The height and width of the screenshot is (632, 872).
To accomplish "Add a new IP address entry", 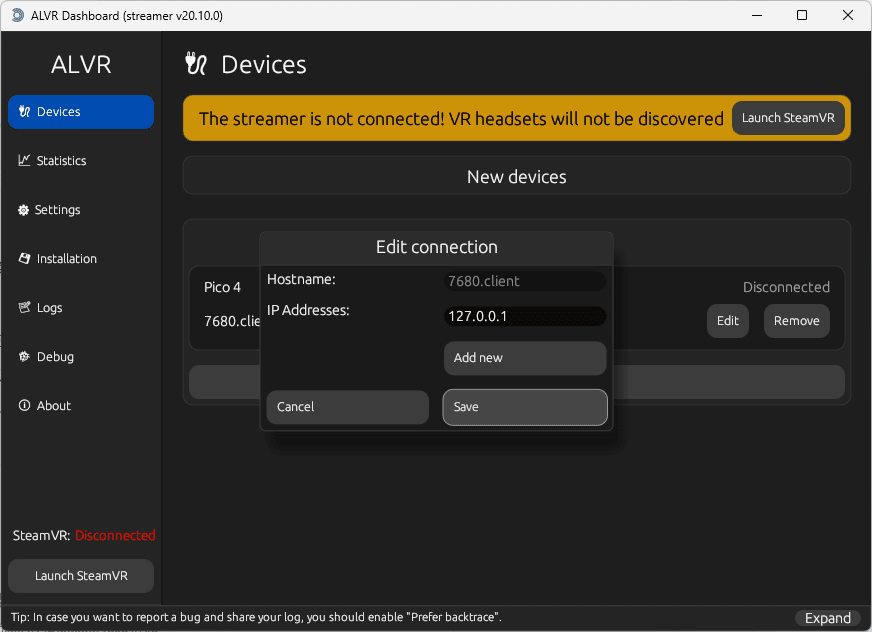I will click(524, 358).
